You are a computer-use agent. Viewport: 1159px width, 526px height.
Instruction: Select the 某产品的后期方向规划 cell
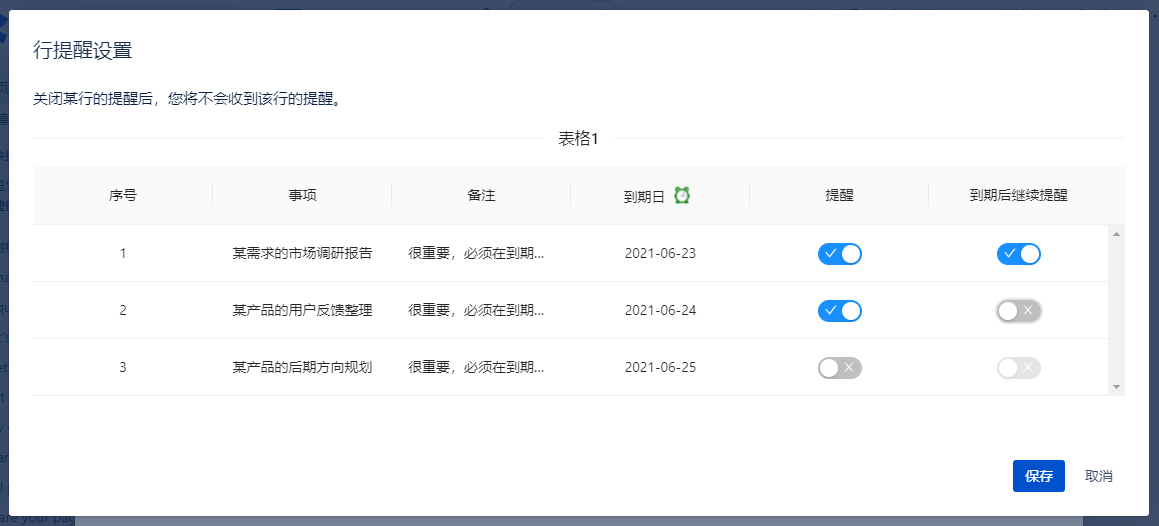[x=302, y=367]
